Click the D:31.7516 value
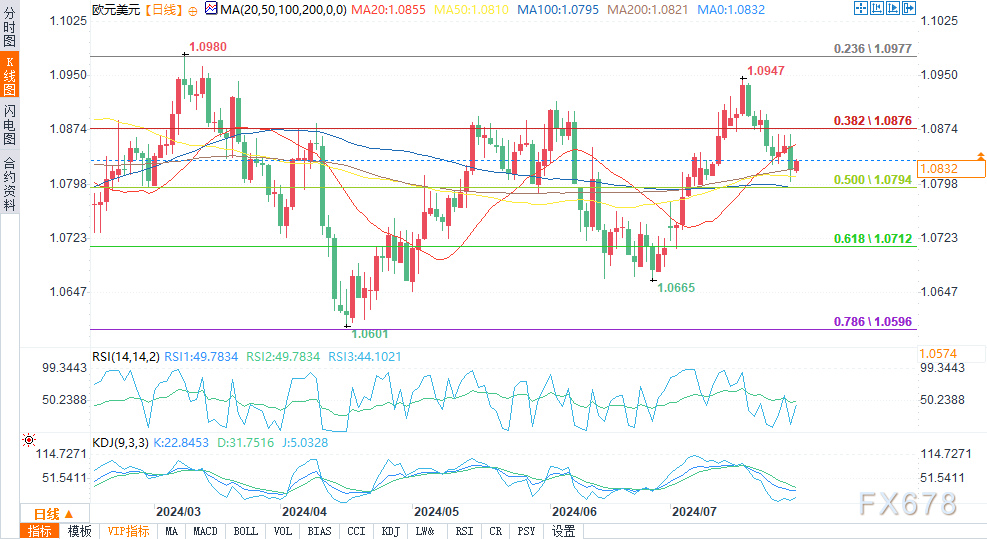987x539 pixels. coord(245,443)
